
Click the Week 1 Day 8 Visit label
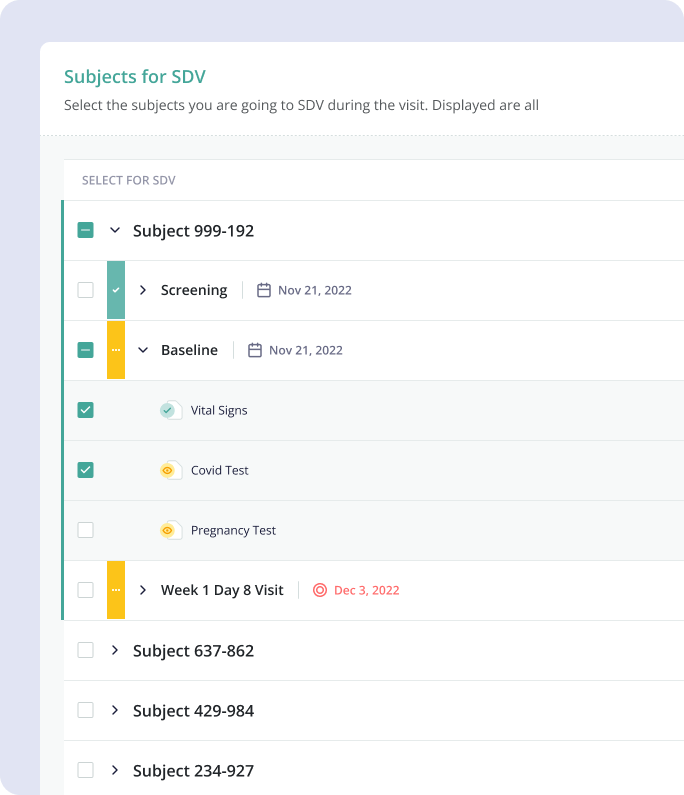coord(222,590)
